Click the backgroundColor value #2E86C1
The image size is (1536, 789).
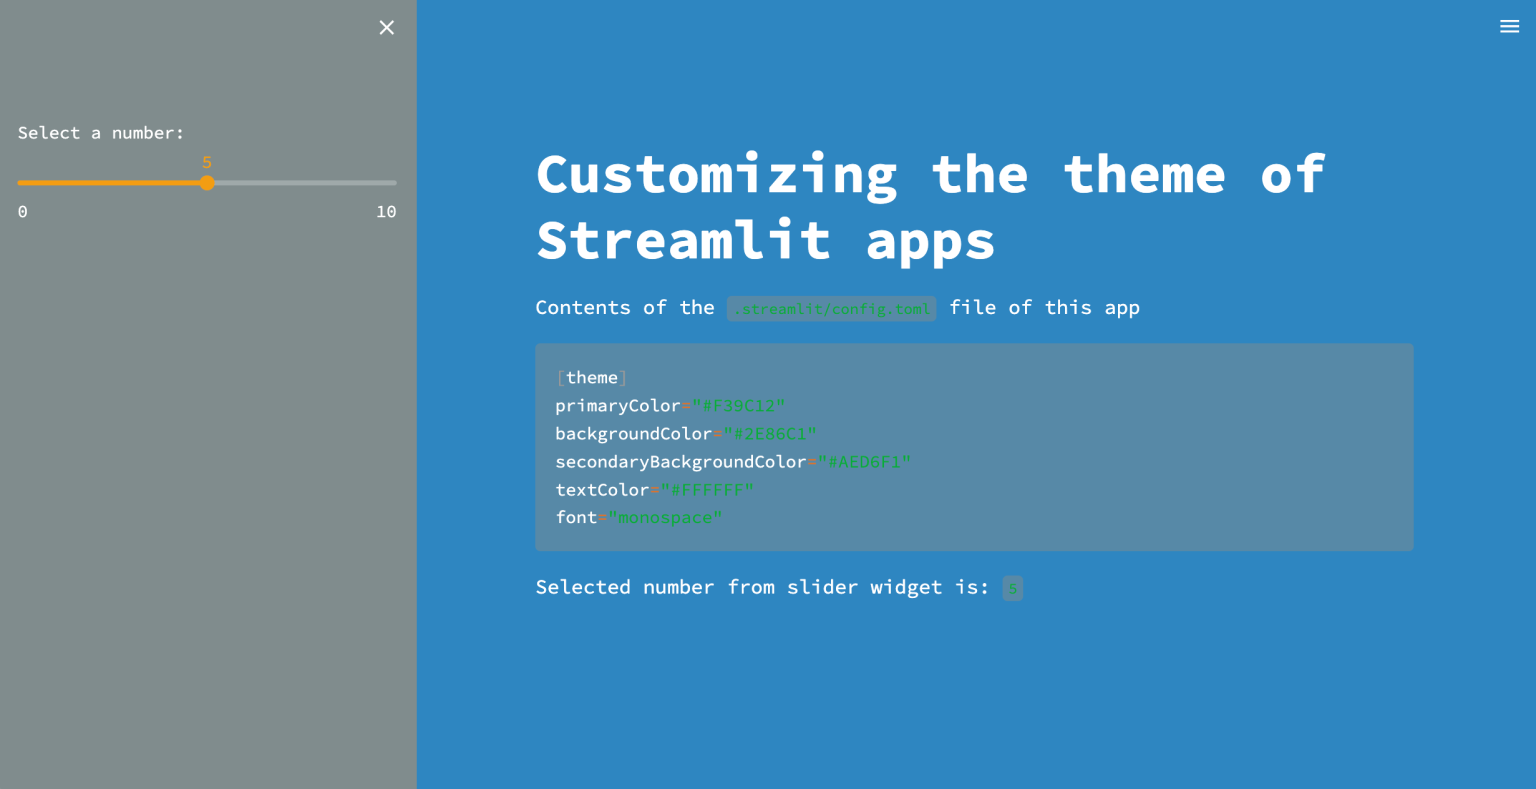768,433
